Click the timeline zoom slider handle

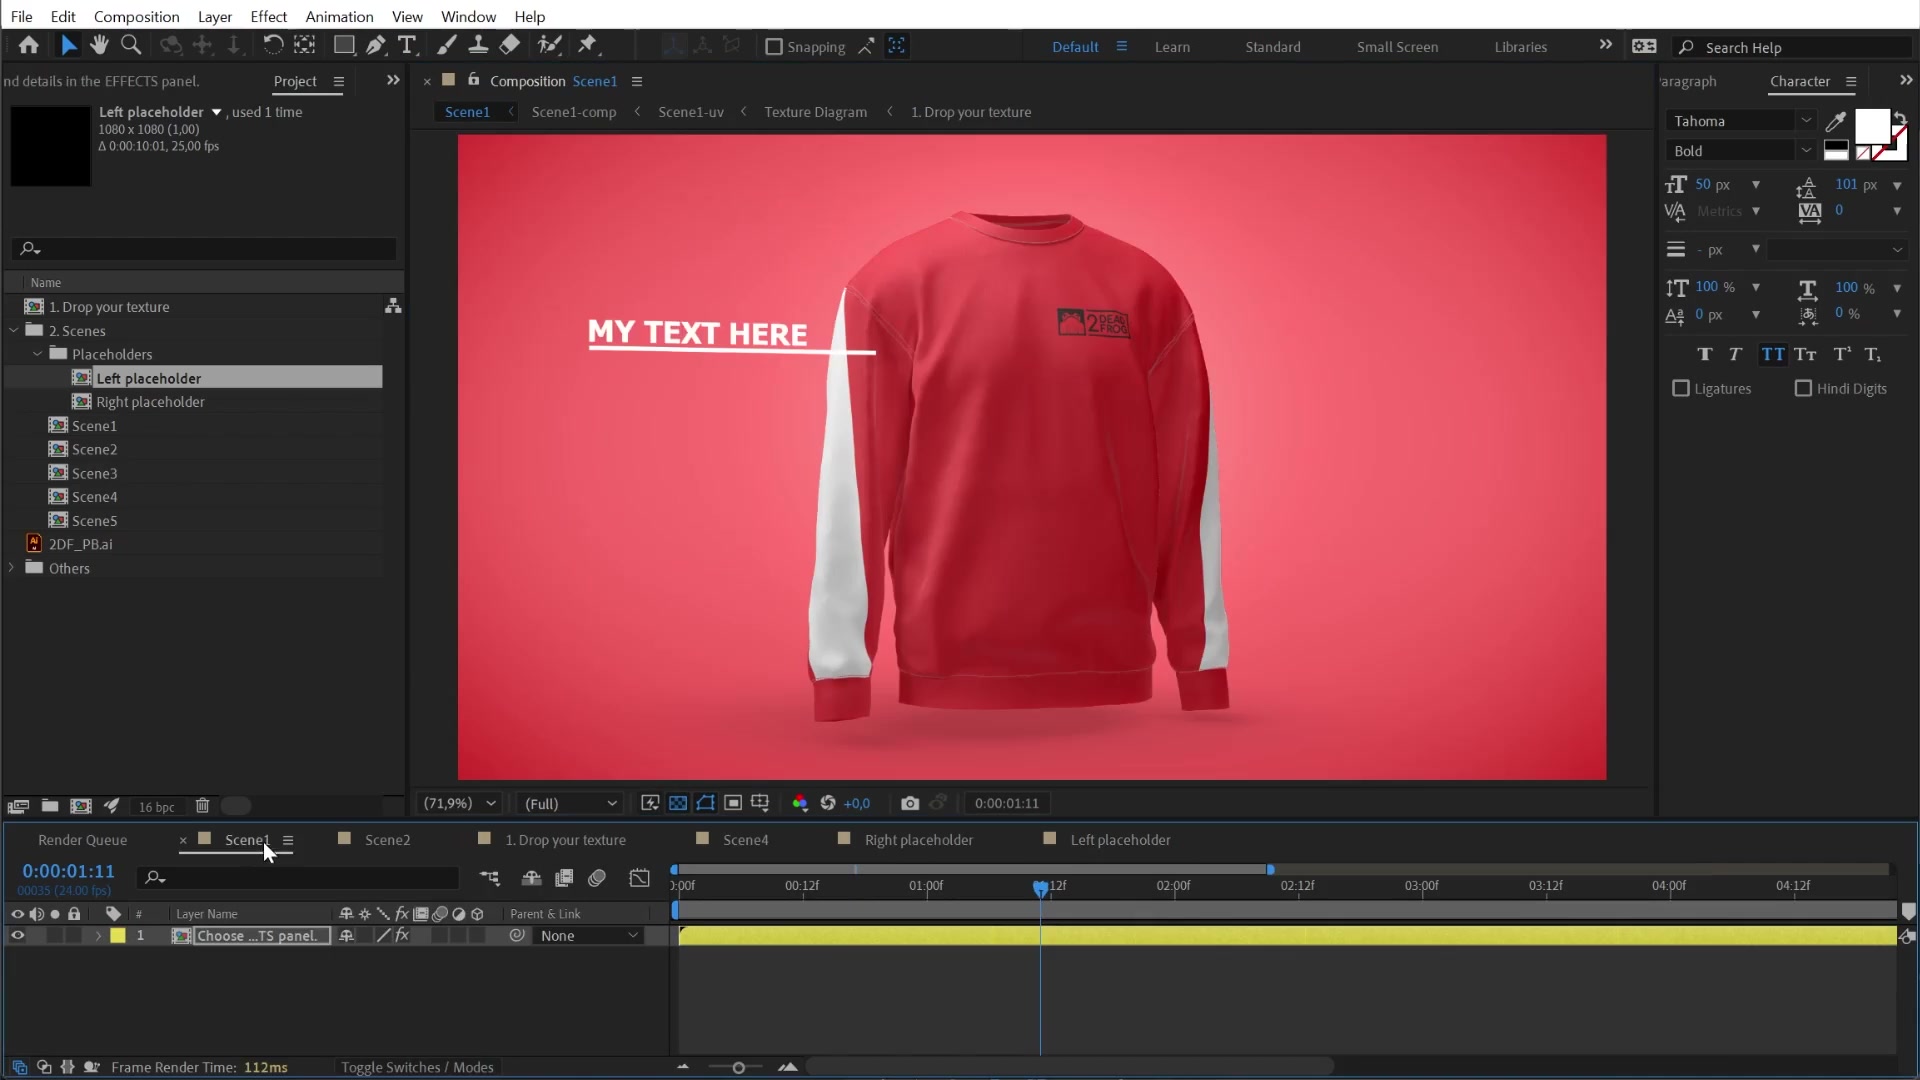click(738, 1068)
